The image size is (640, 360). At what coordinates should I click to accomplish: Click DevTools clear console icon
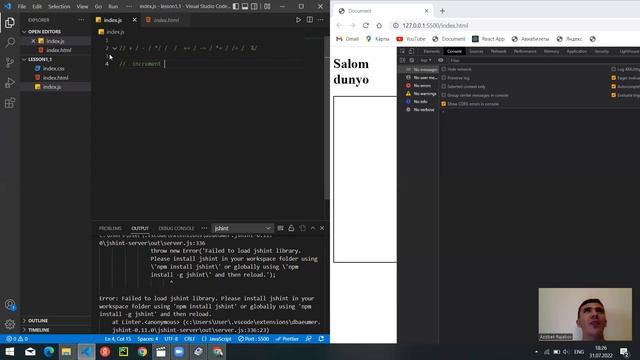(x=412, y=60)
